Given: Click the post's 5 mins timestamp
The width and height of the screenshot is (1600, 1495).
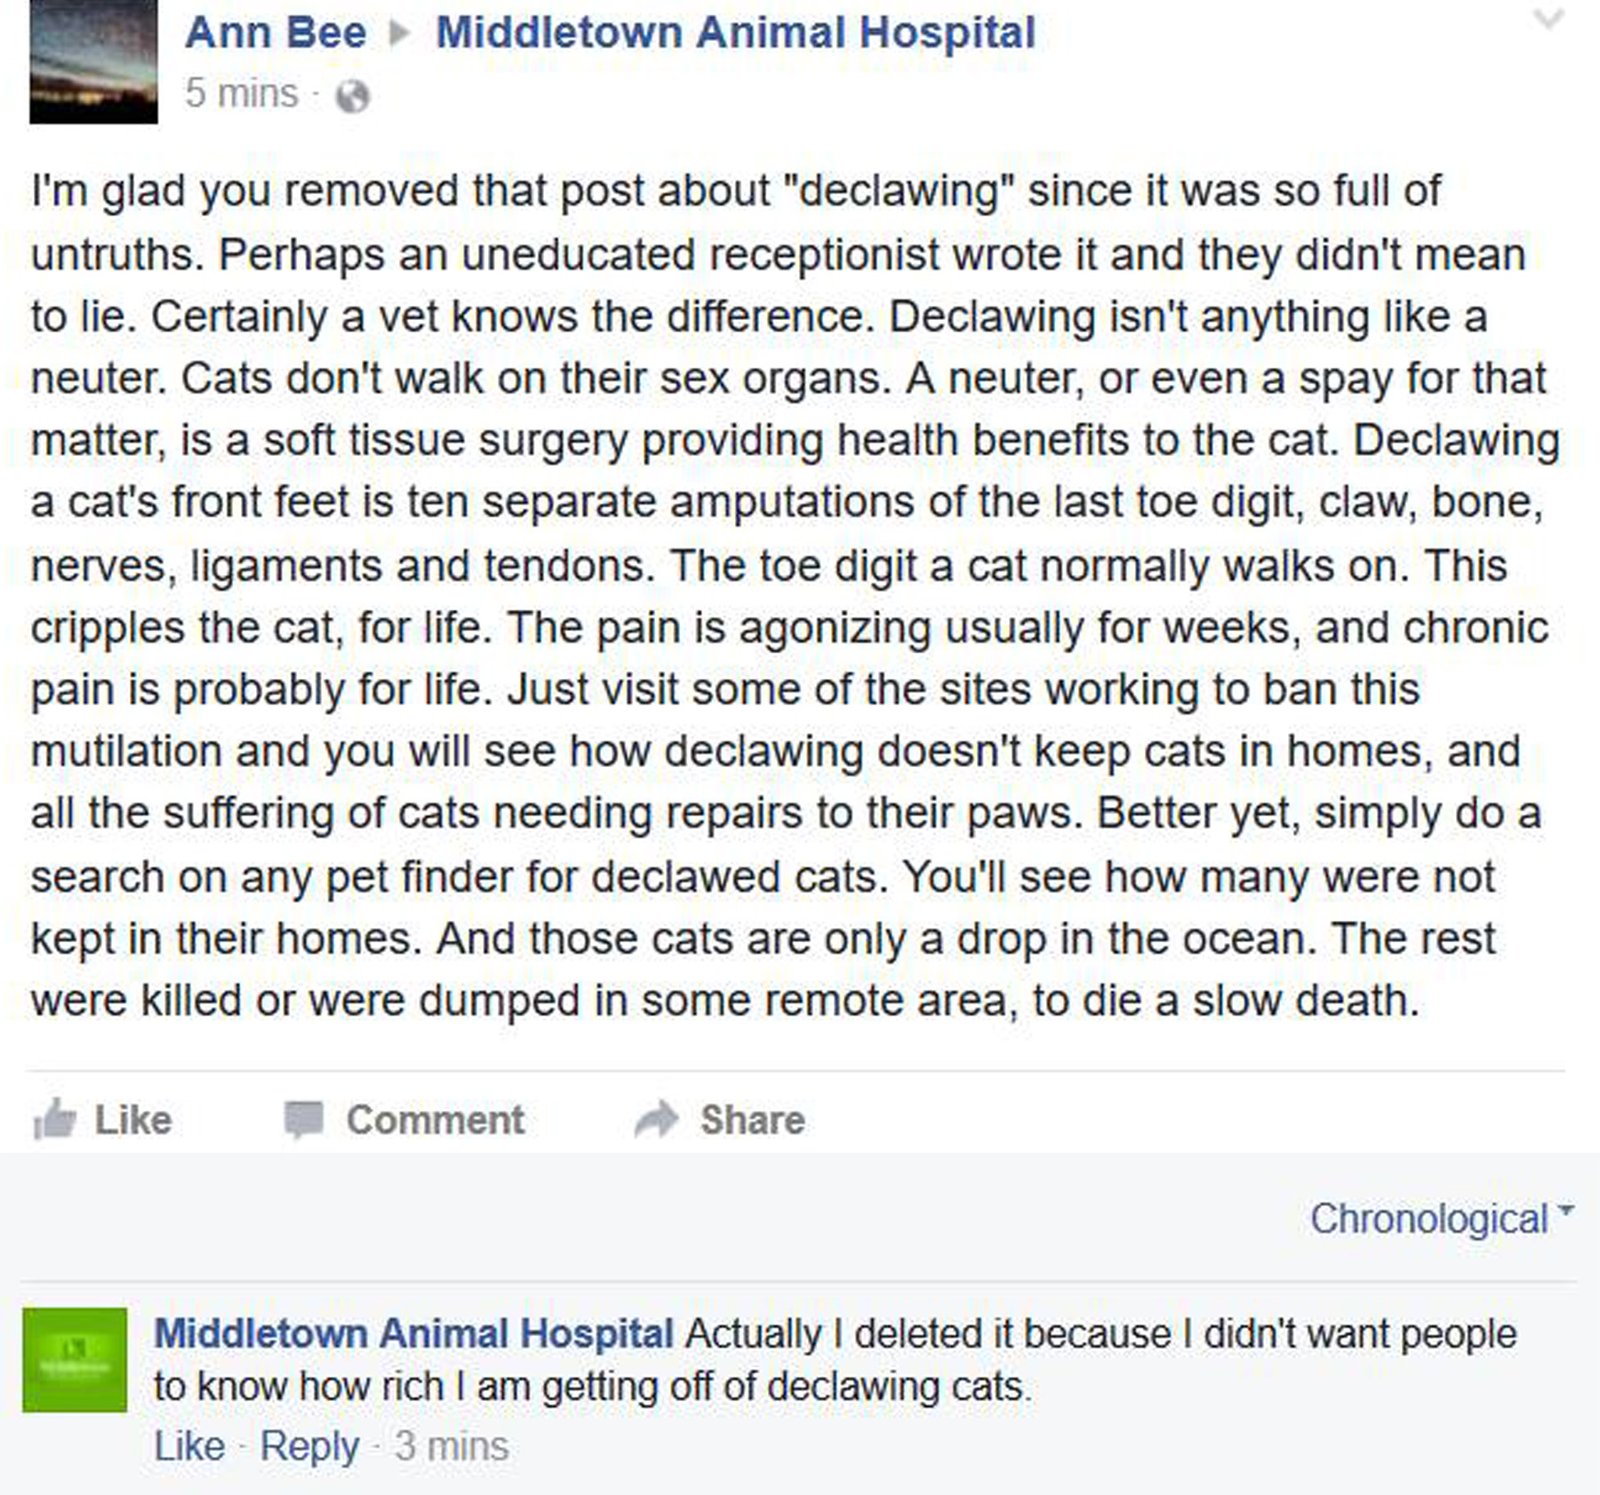Looking at the screenshot, I should point(241,94).
